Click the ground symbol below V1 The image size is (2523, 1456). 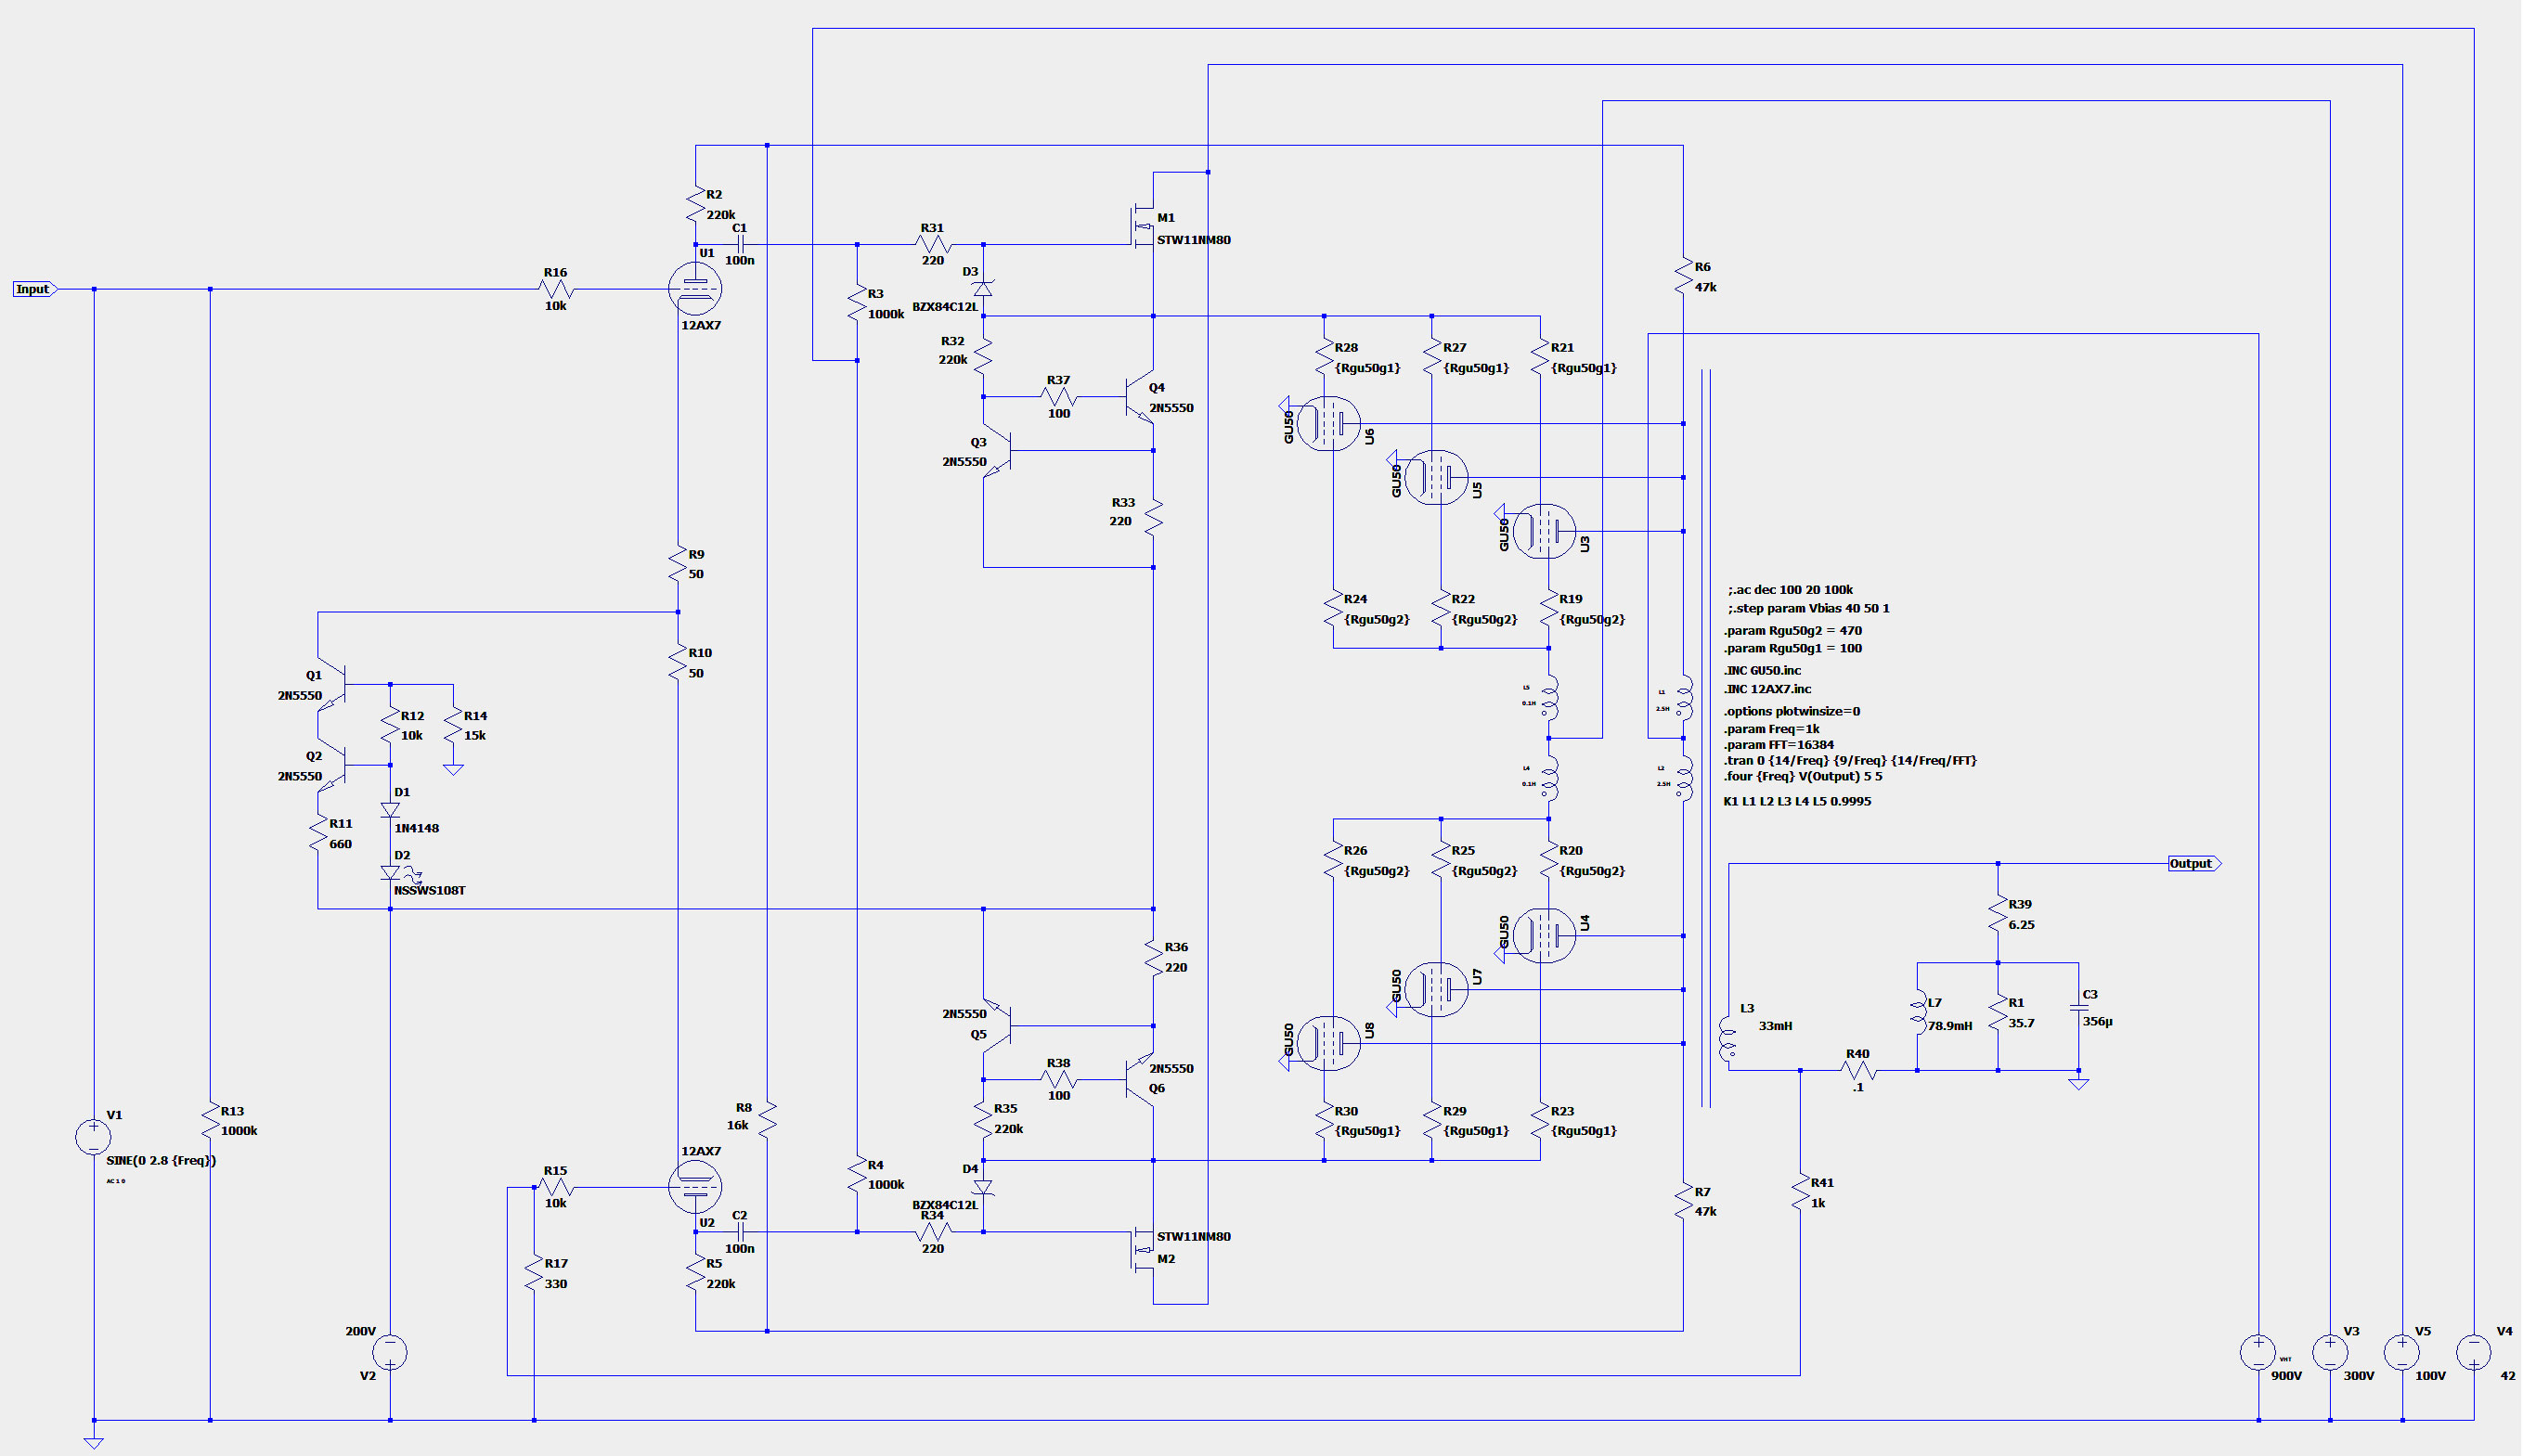click(x=93, y=1442)
